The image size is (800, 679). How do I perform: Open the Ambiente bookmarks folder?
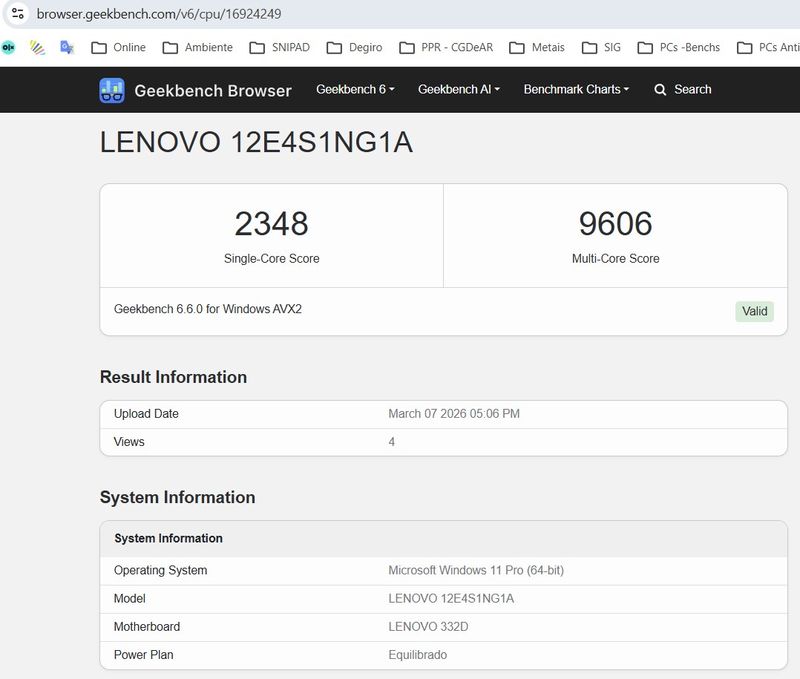tap(197, 47)
